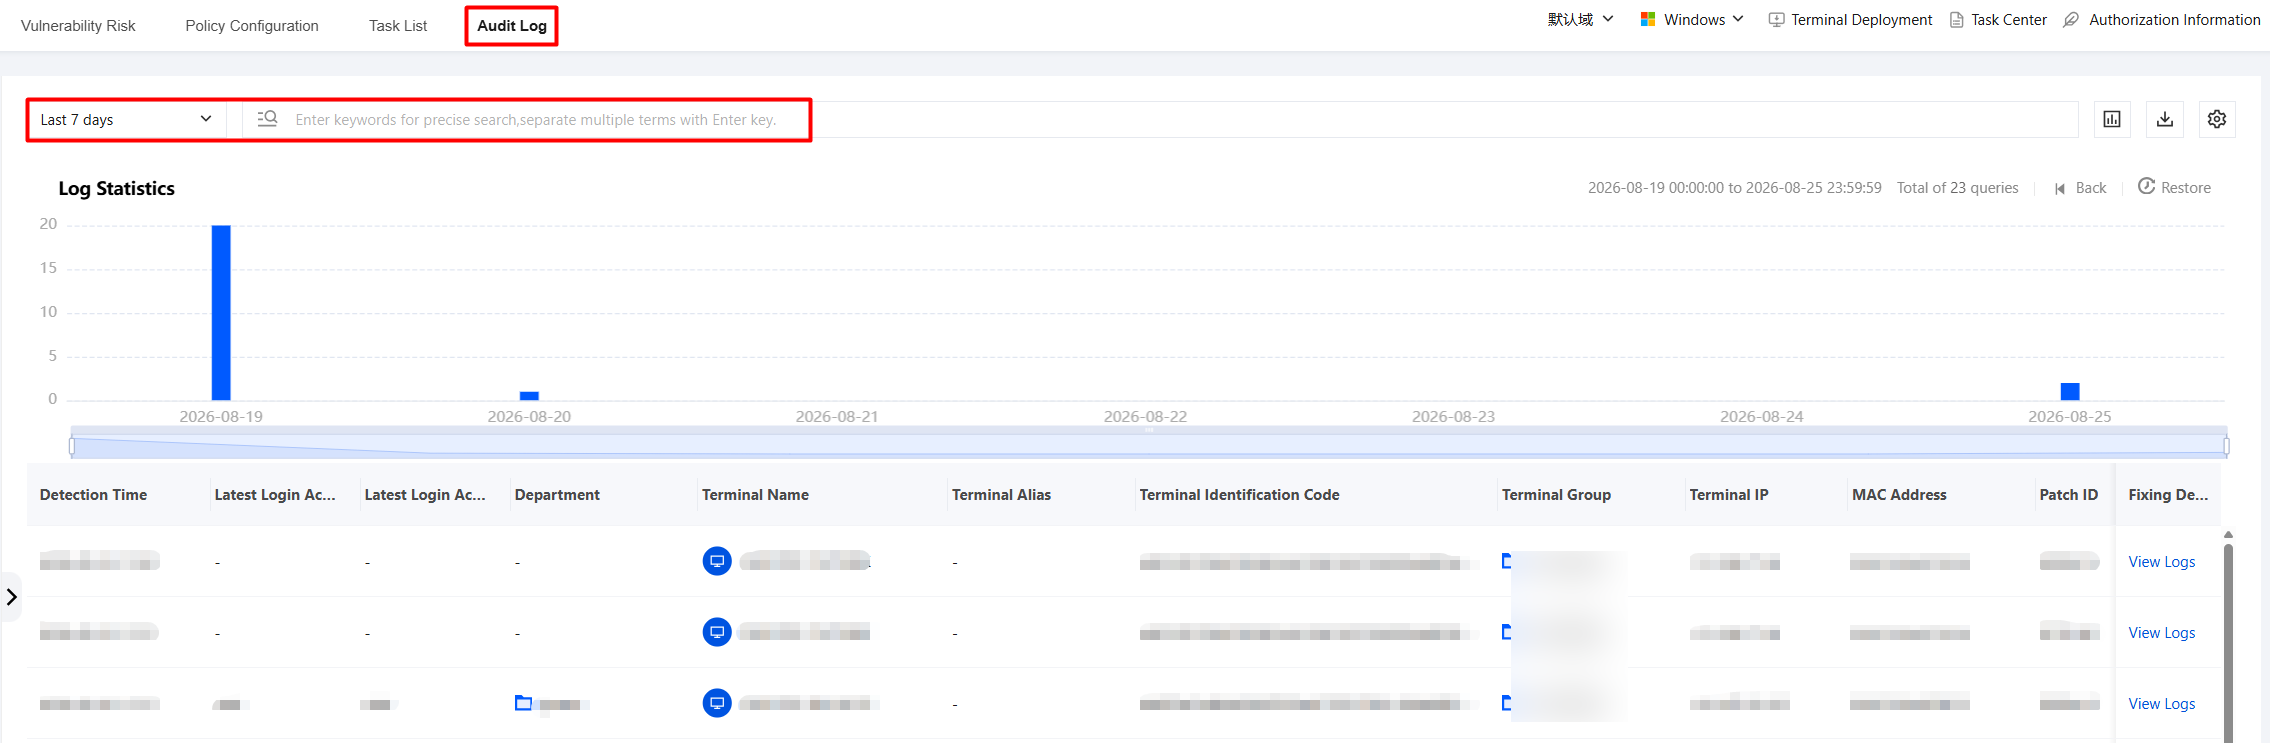Switch to the Policy Configuration tab

(x=252, y=26)
